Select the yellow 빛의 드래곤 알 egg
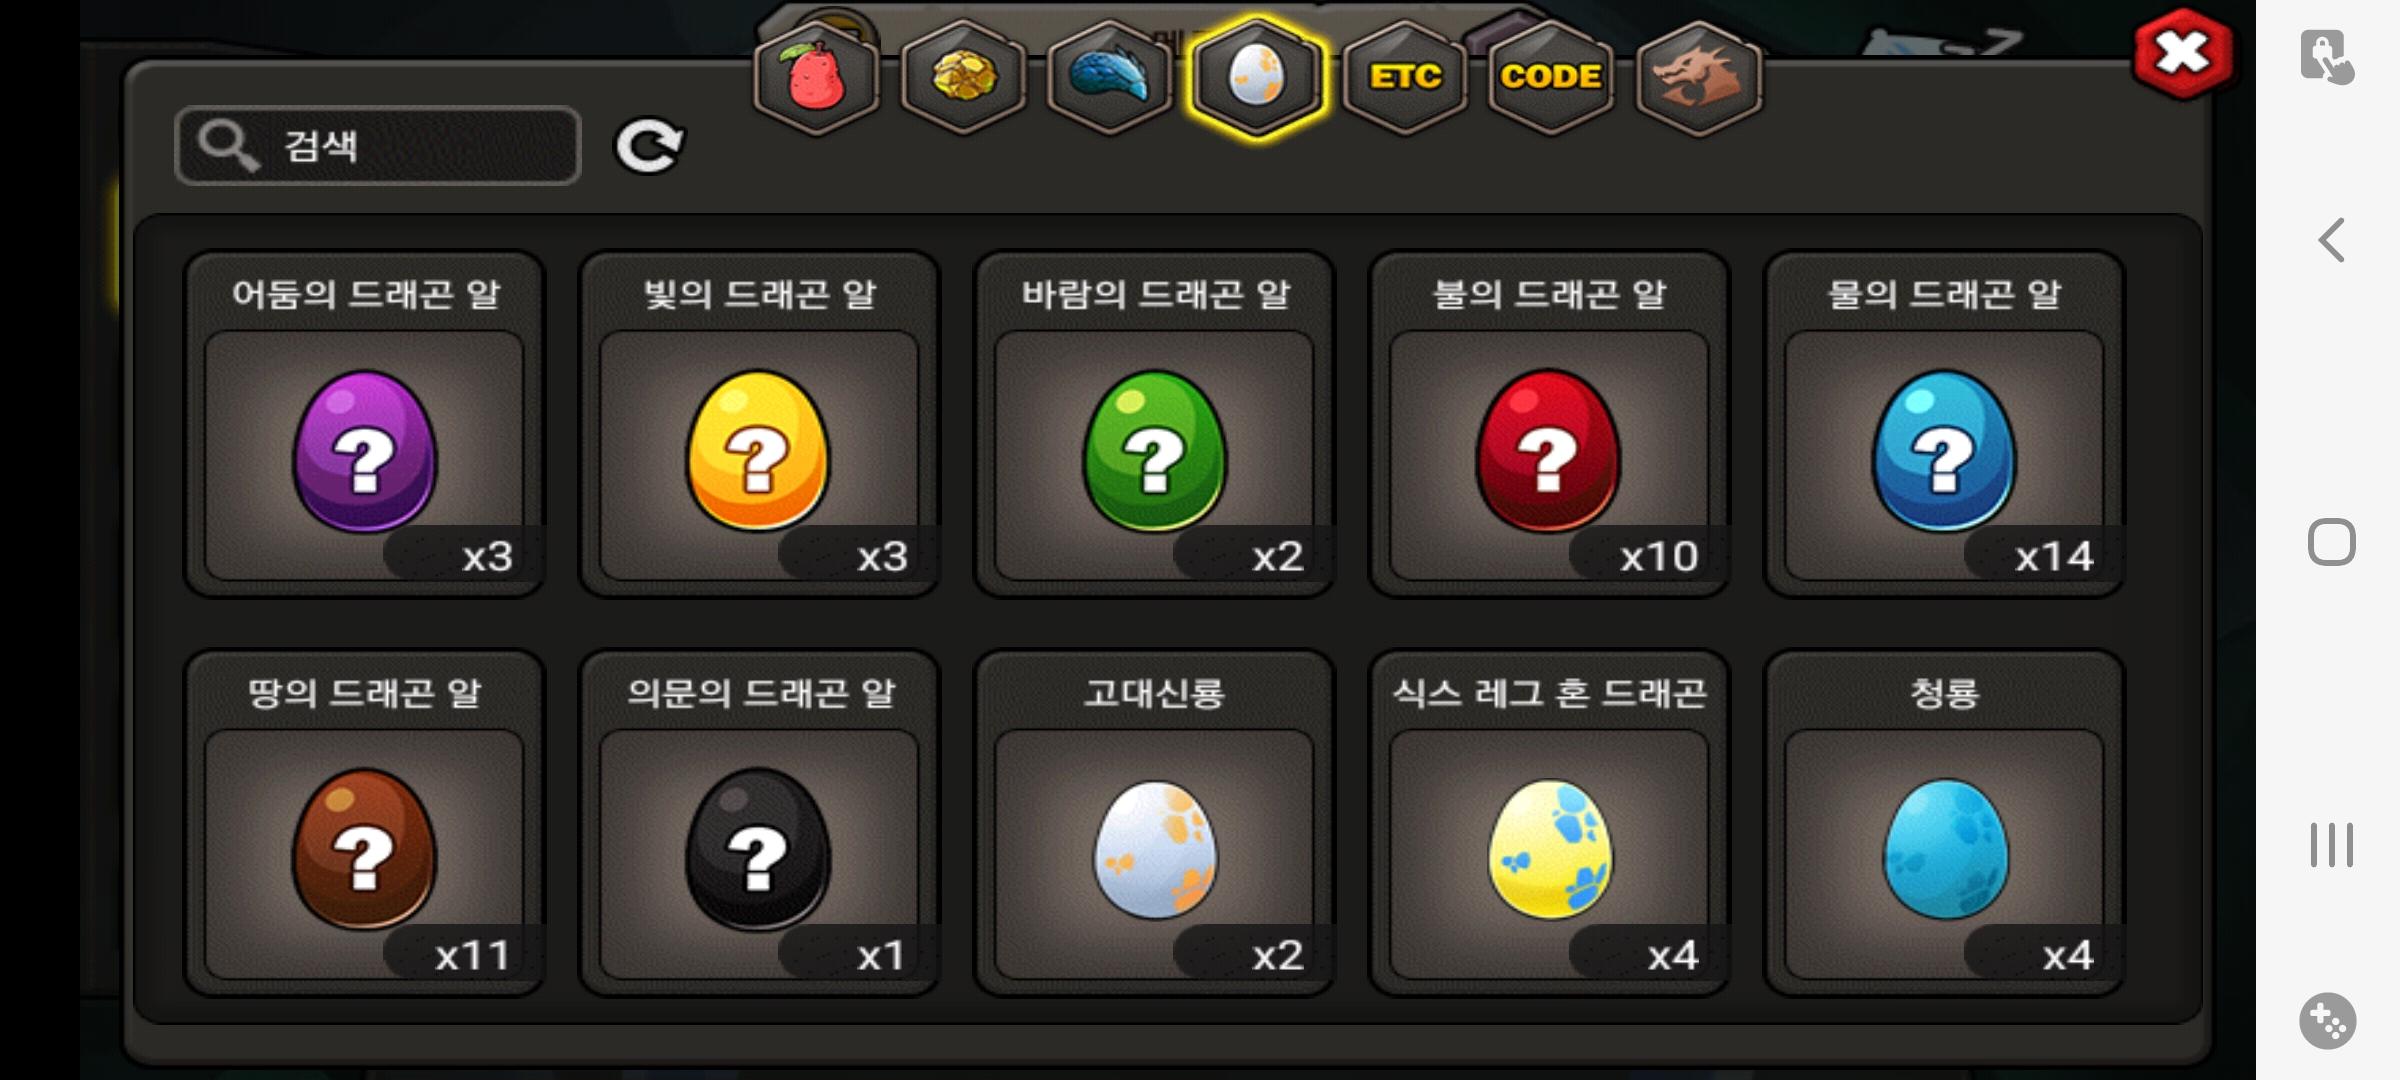The image size is (2400, 1080). tap(759, 424)
